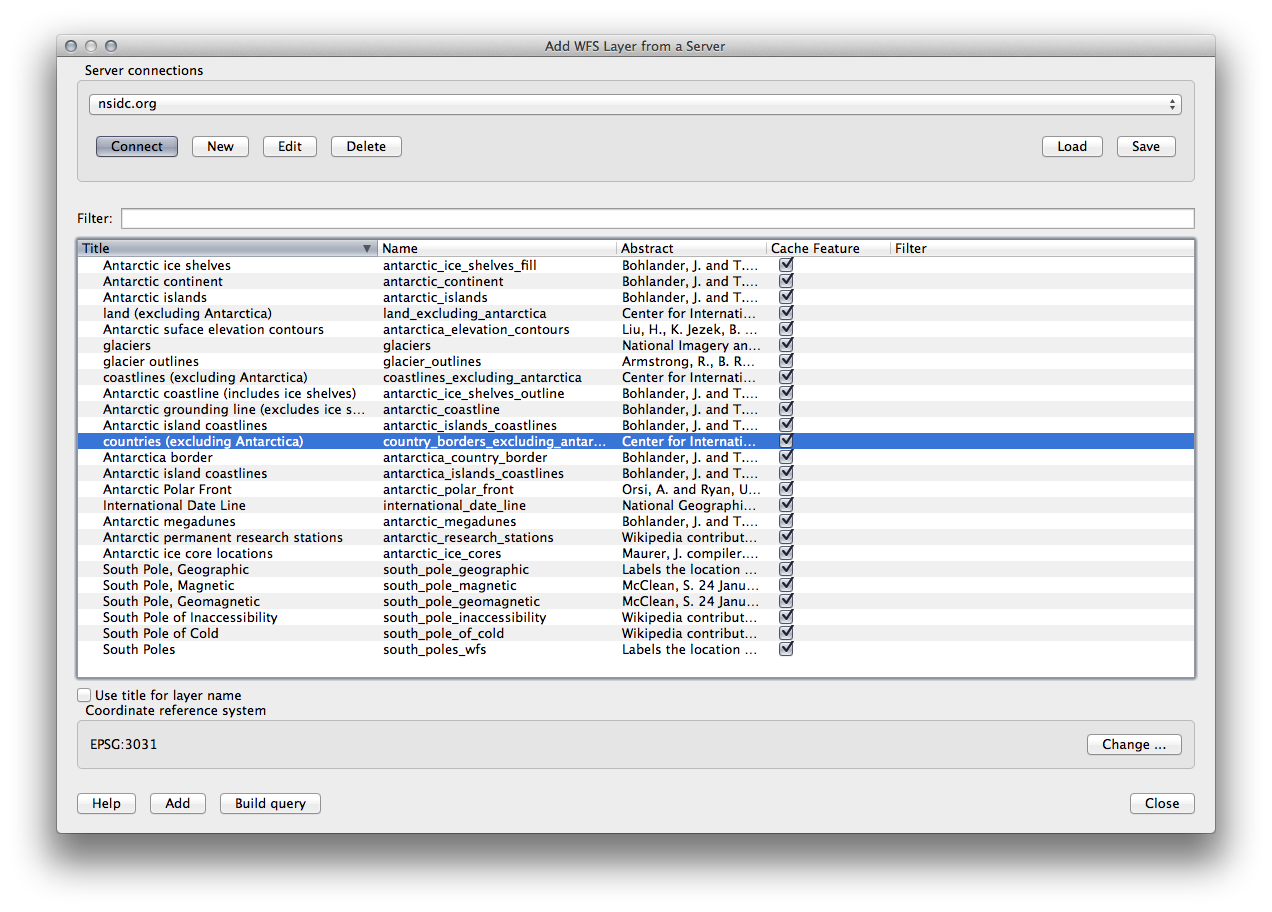
Task: Toggle Cache Feature for South Poles row
Action: click(x=785, y=648)
